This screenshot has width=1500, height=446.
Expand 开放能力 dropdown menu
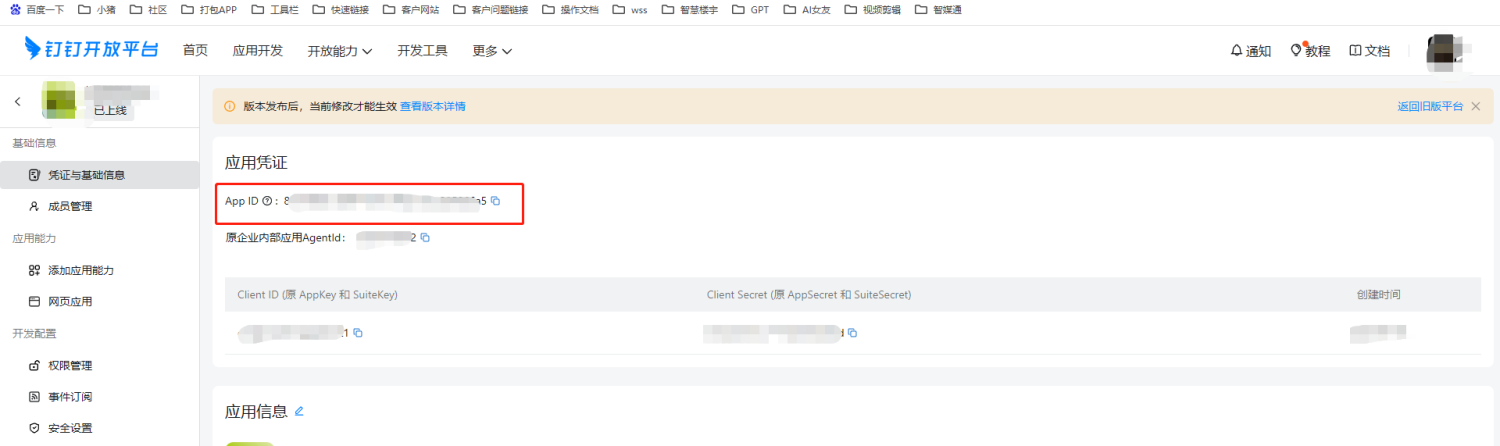[340, 51]
